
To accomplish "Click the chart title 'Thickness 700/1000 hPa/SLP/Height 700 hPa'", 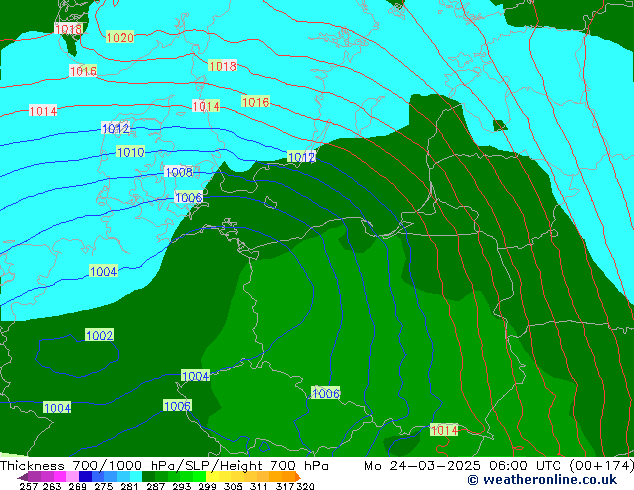I will coord(164,465).
